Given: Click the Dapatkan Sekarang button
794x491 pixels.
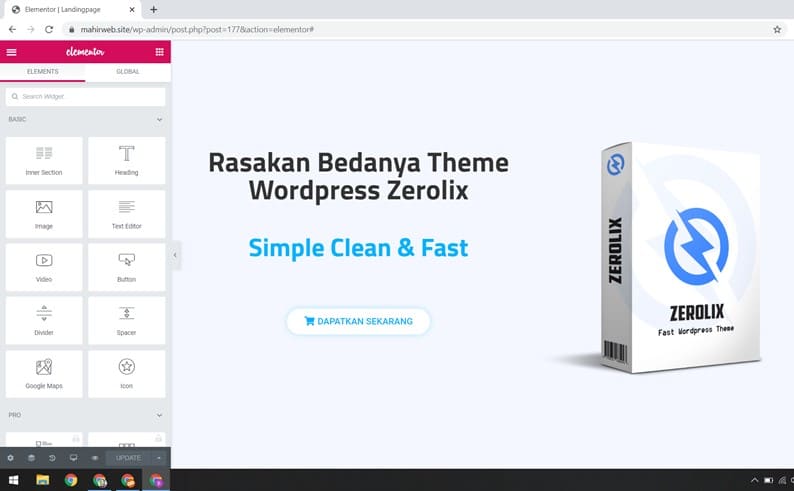Looking at the screenshot, I should pos(358,321).
